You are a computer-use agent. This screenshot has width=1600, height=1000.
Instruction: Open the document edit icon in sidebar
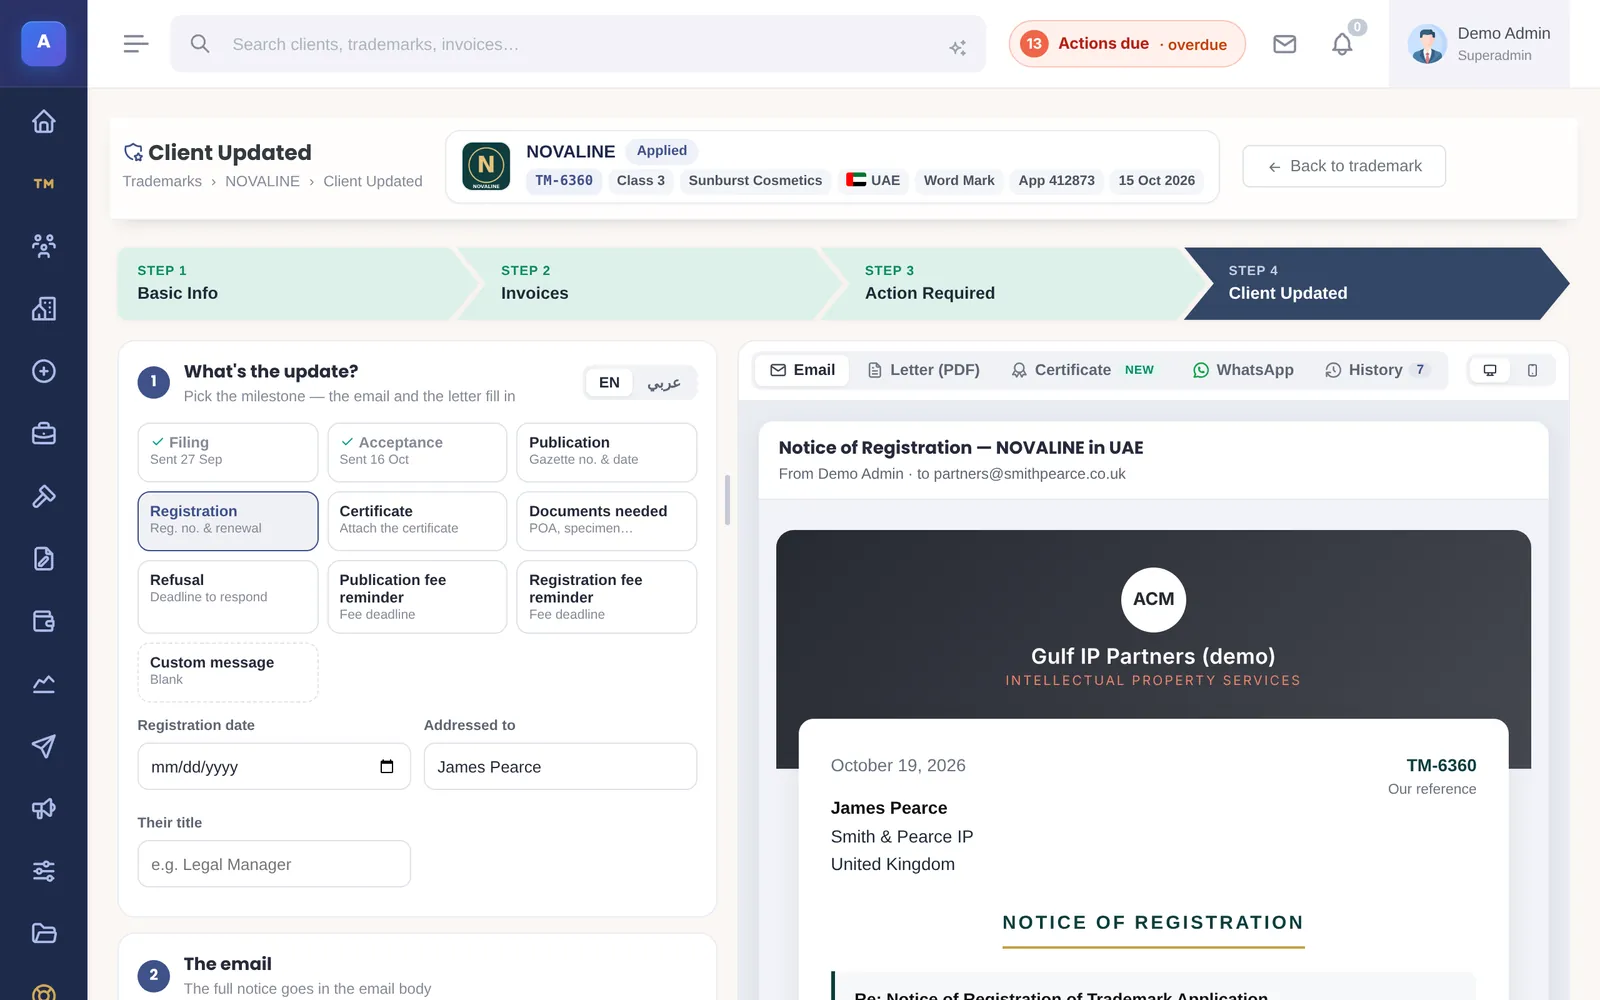coord(43,559)
